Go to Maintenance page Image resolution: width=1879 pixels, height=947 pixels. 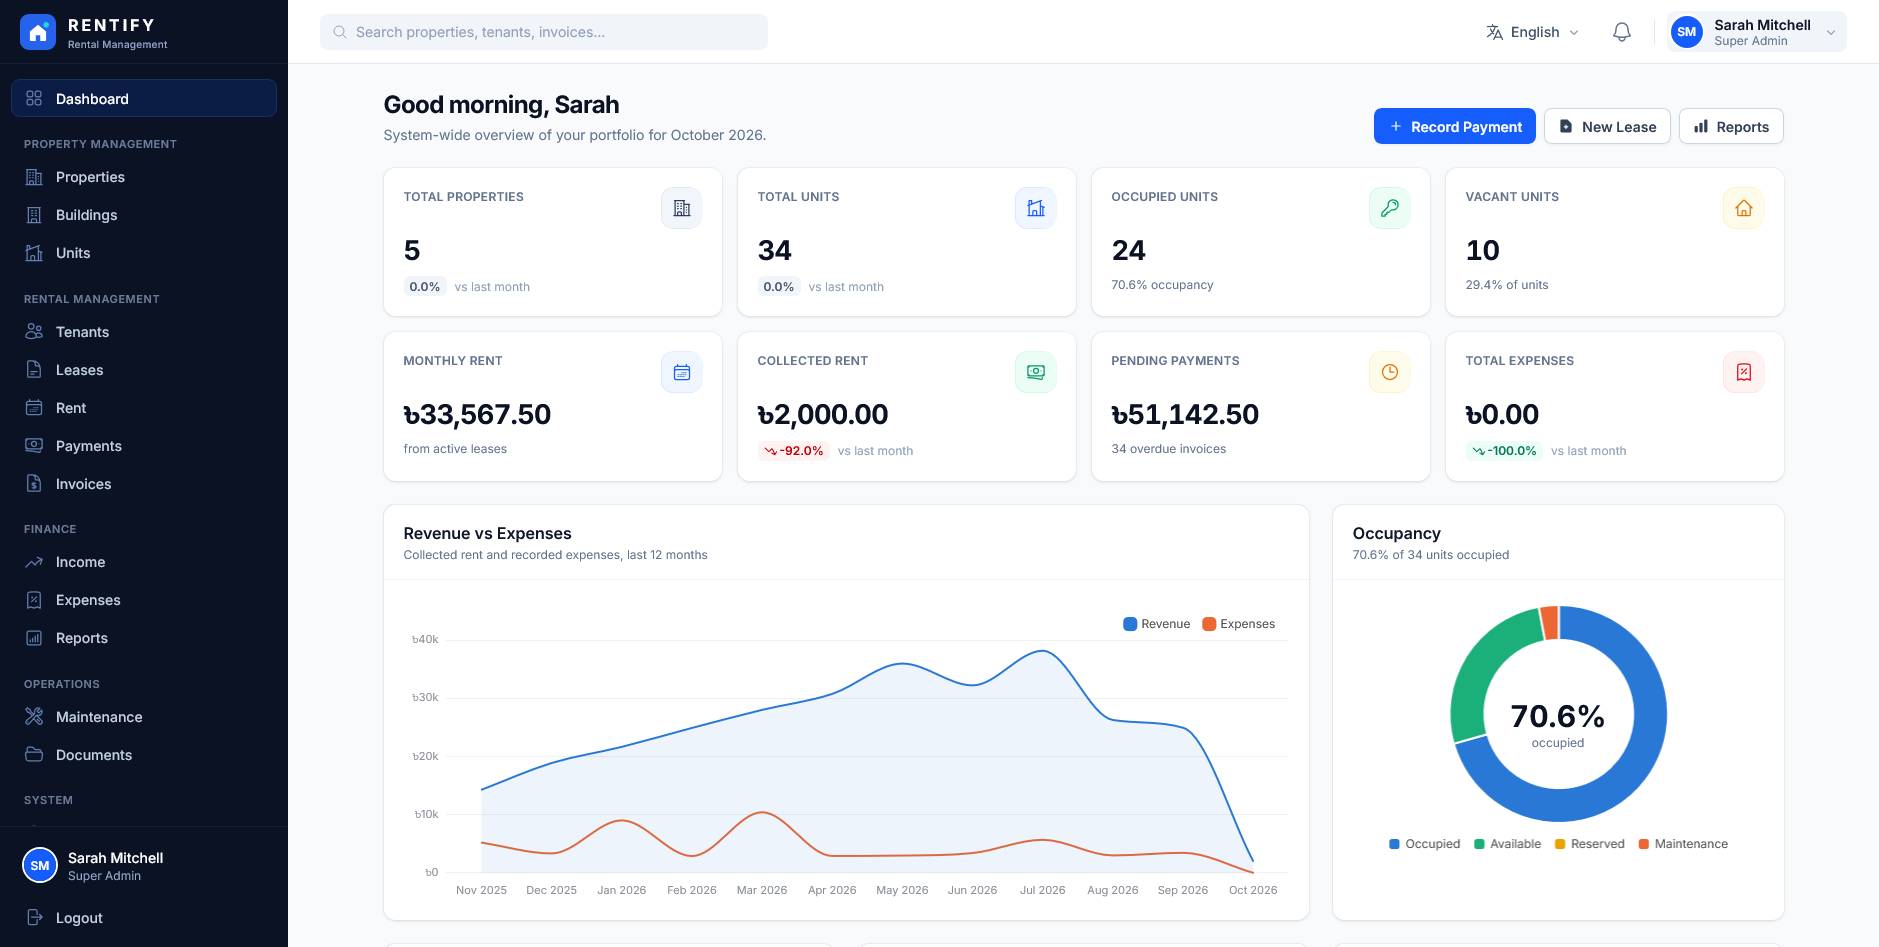144,717
